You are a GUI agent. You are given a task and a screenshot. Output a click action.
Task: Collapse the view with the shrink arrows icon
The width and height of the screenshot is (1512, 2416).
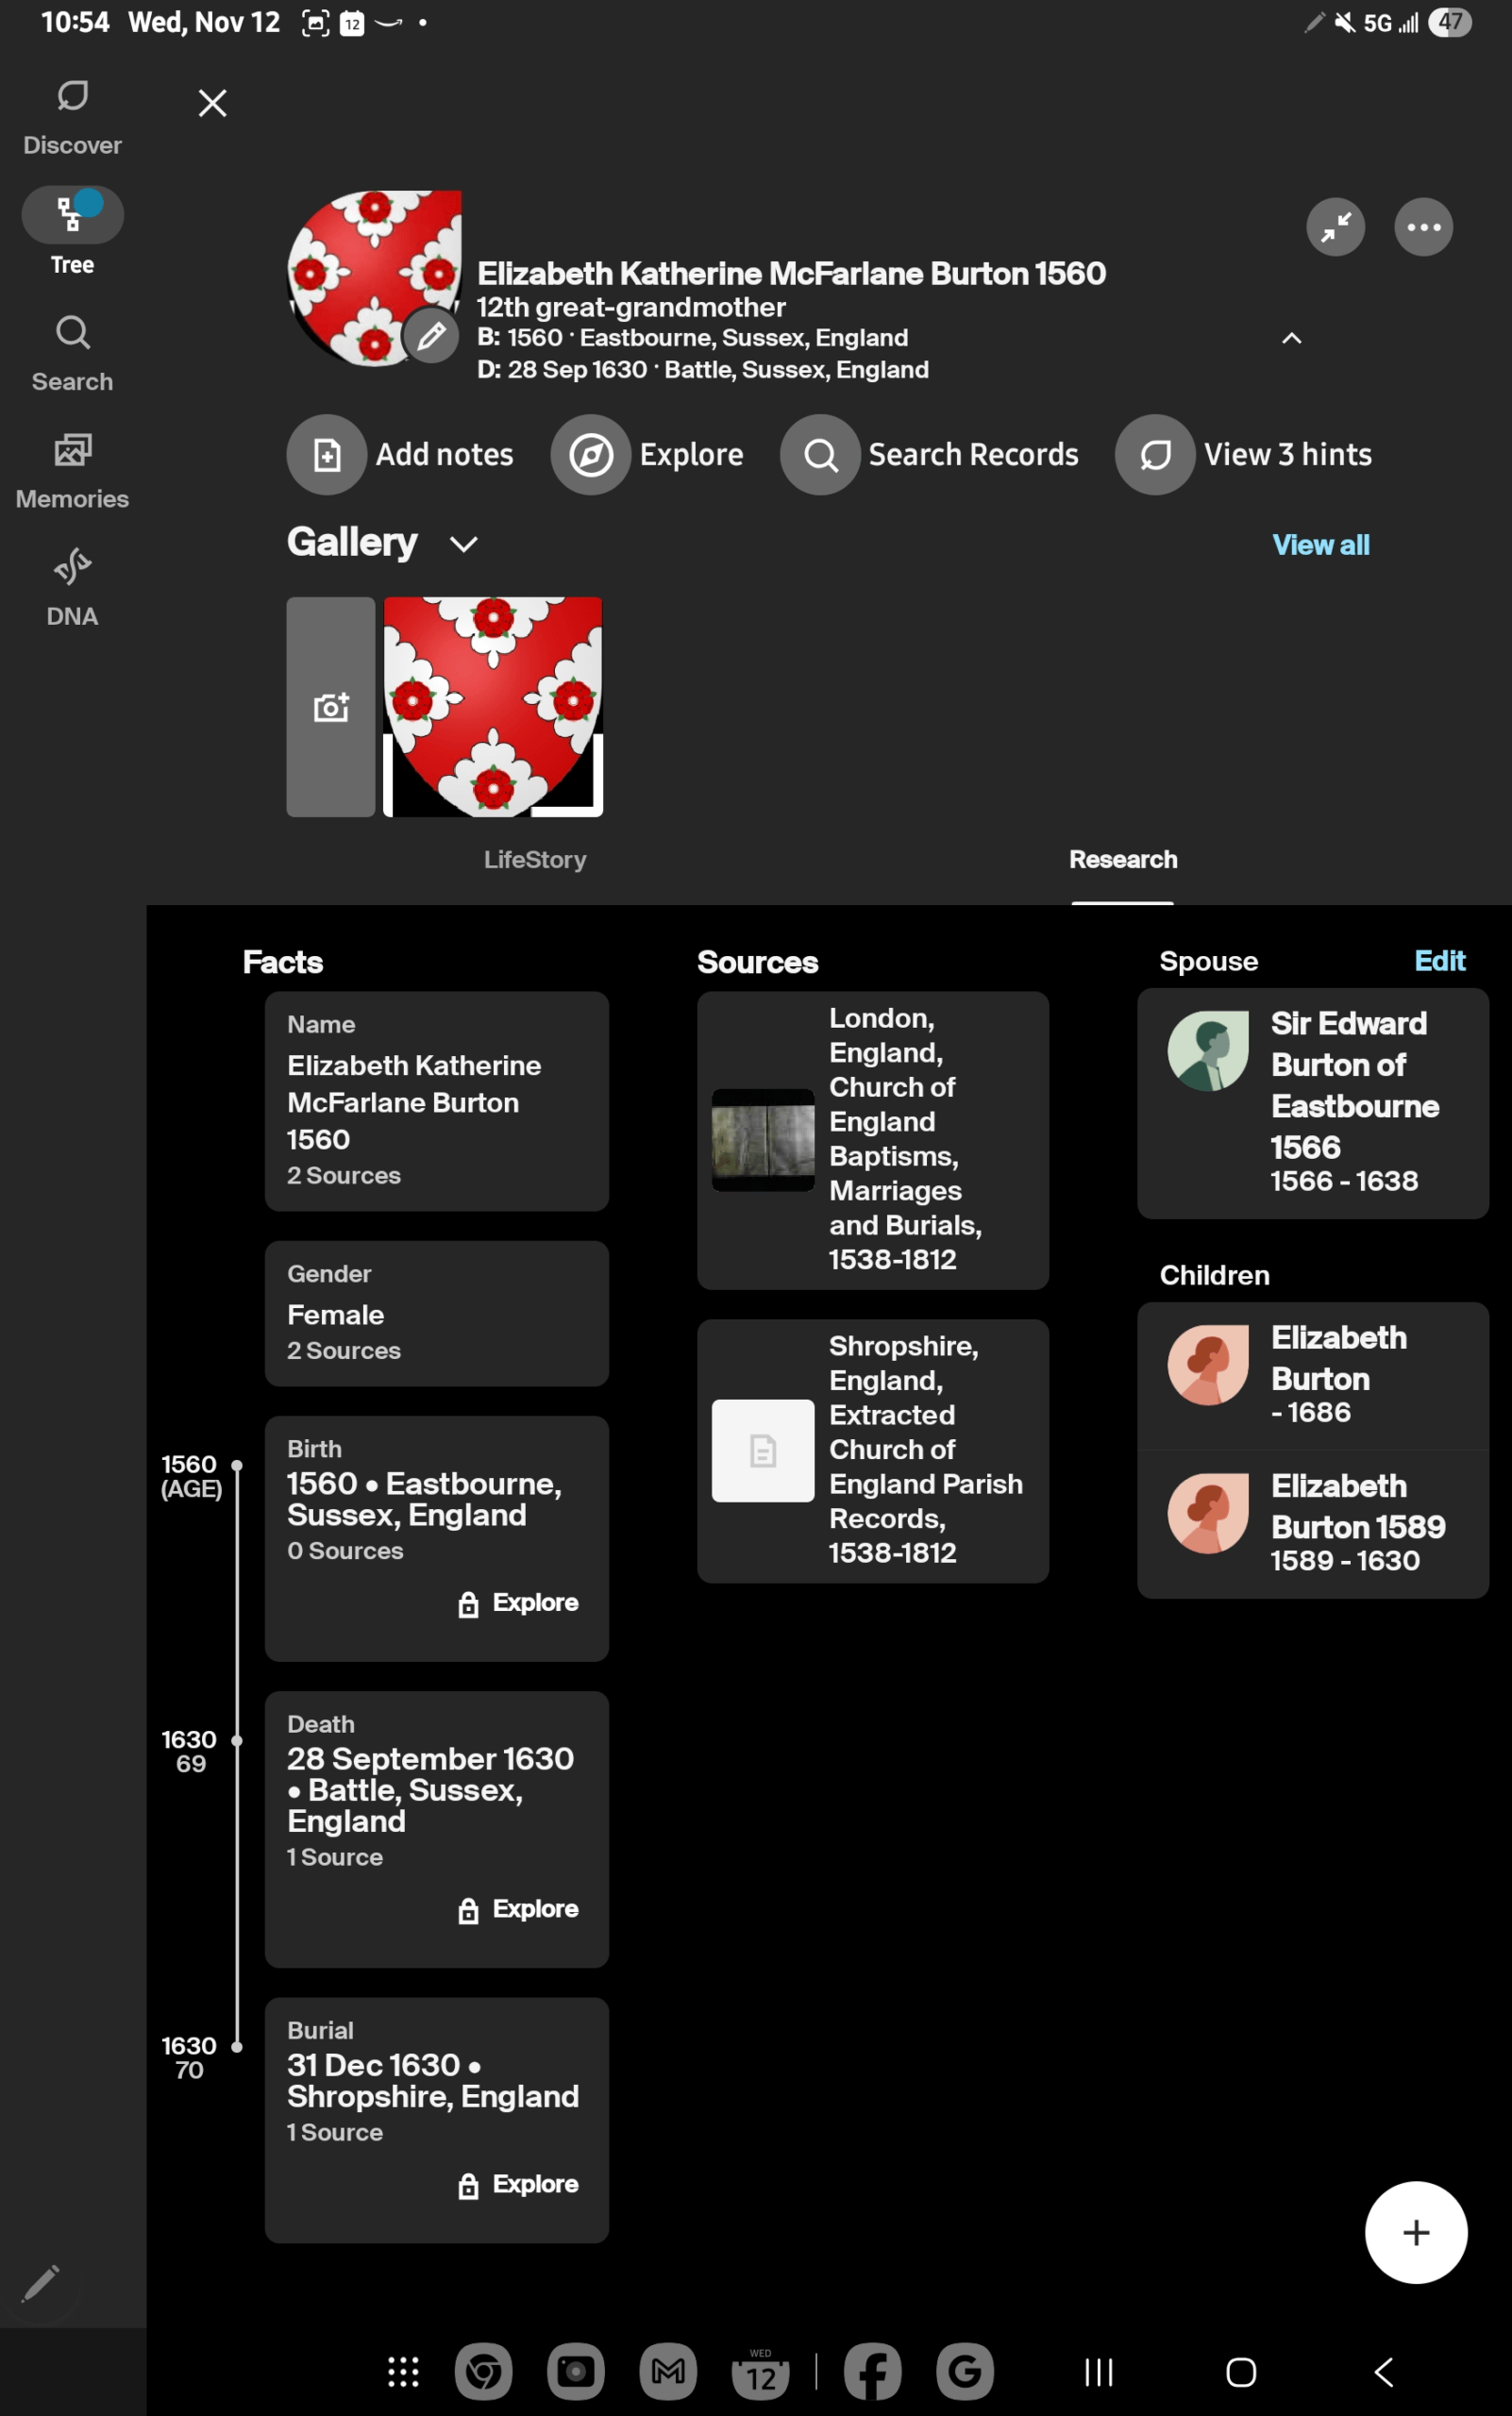click(x=1335, y=227)
